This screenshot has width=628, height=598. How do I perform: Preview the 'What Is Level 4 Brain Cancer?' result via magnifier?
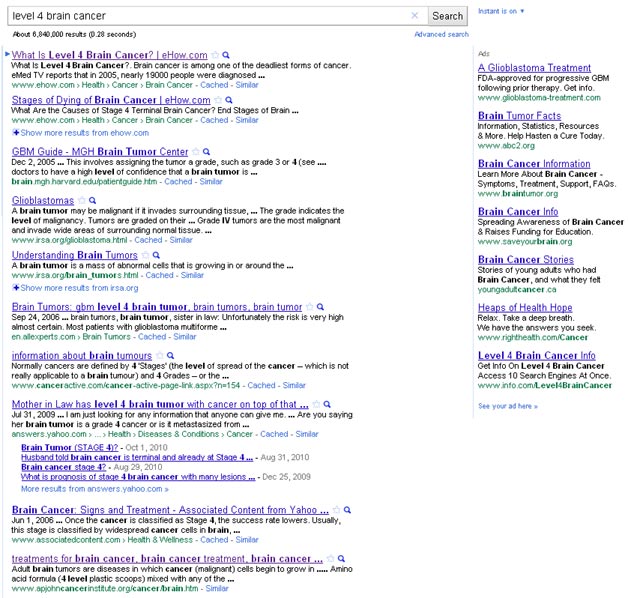coord(226,55)
